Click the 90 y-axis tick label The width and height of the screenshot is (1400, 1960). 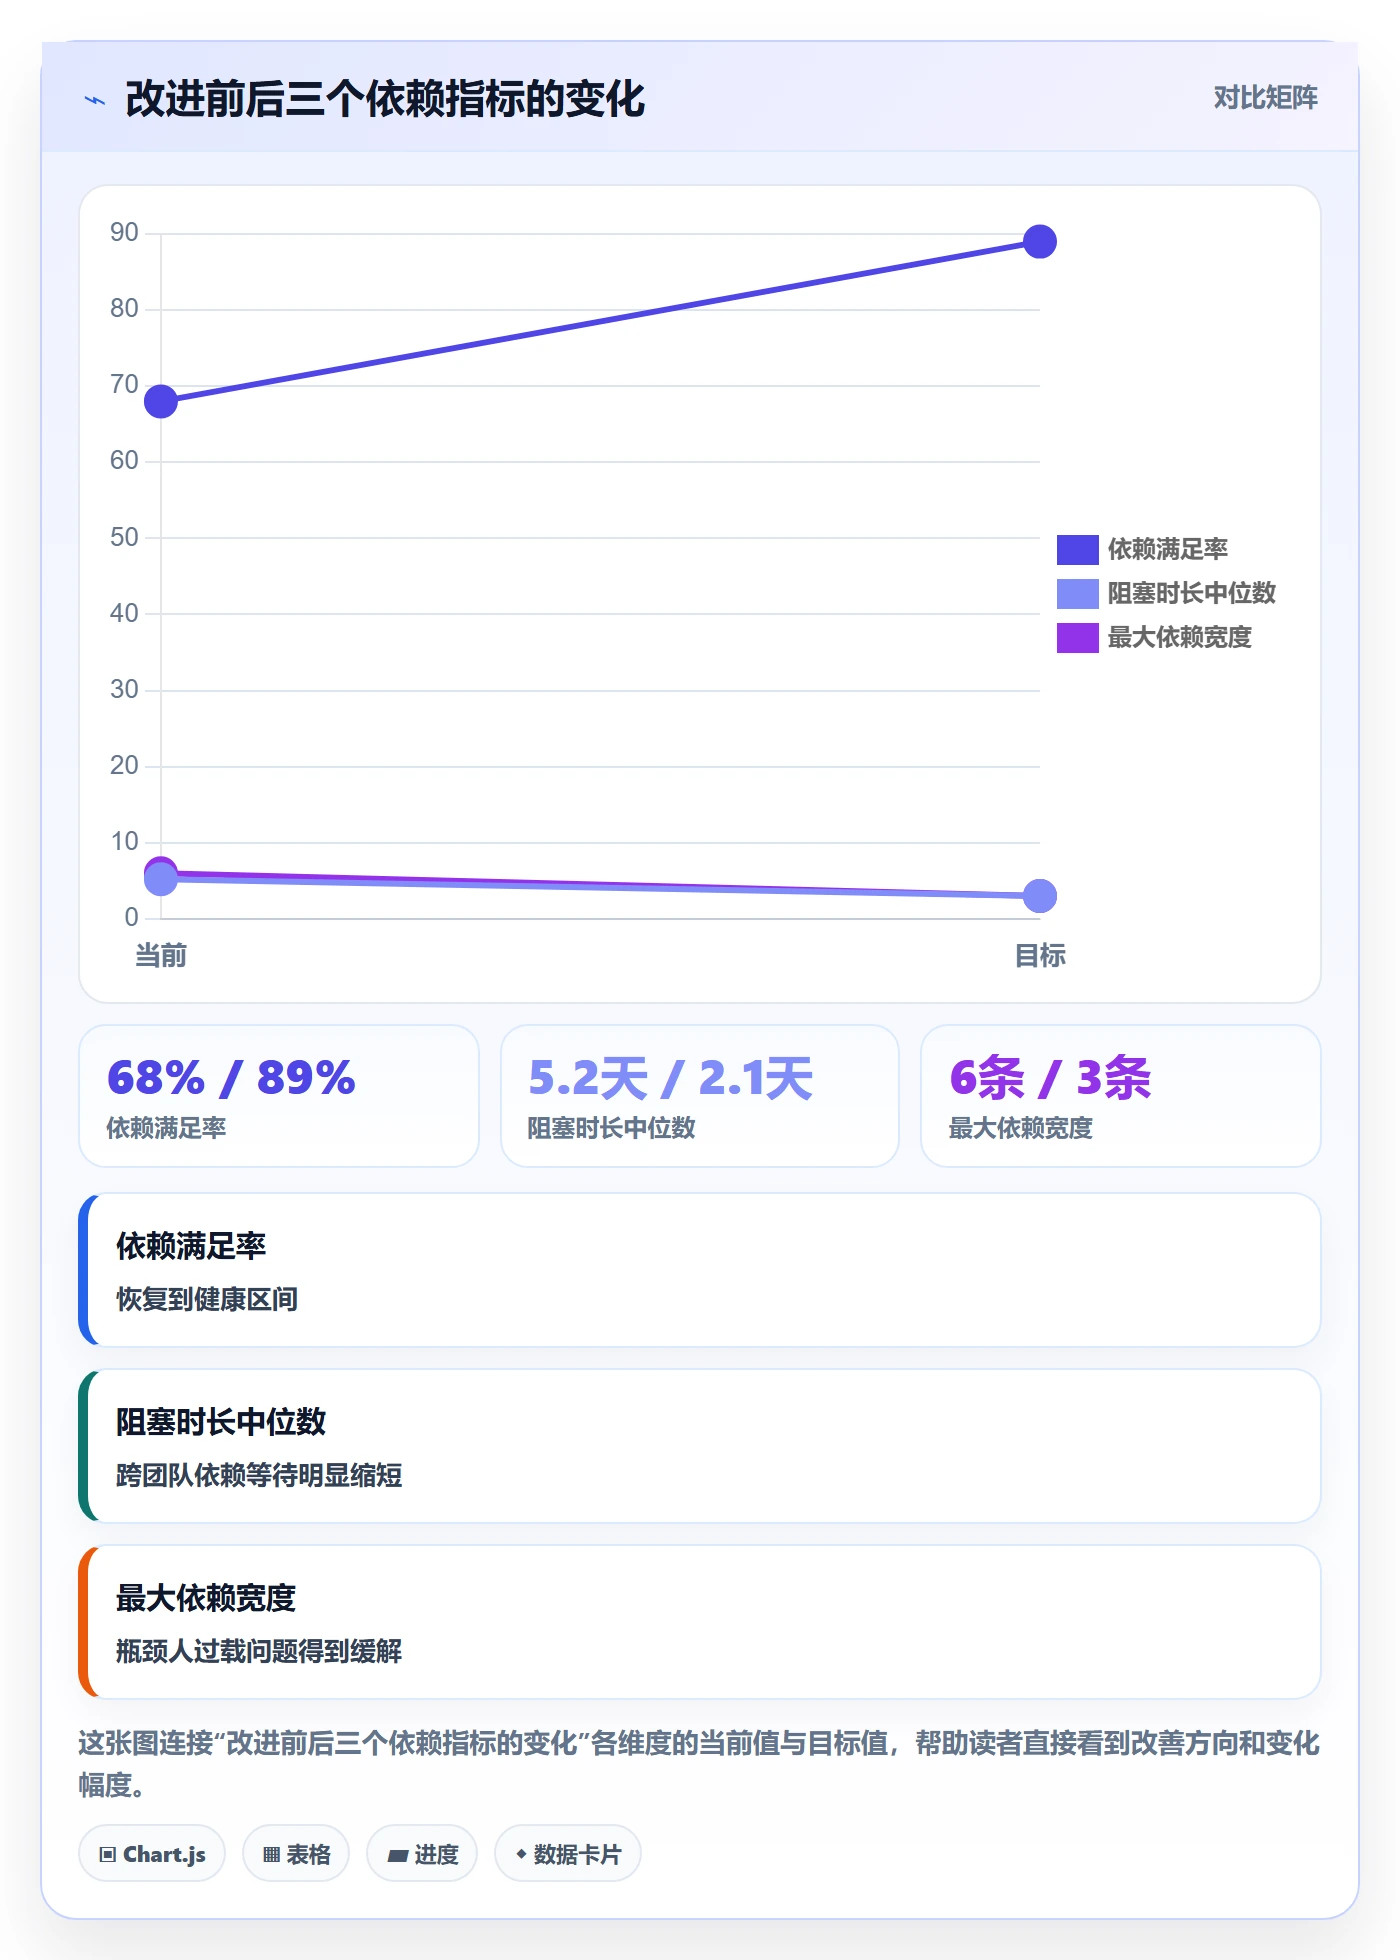[124, 232]
